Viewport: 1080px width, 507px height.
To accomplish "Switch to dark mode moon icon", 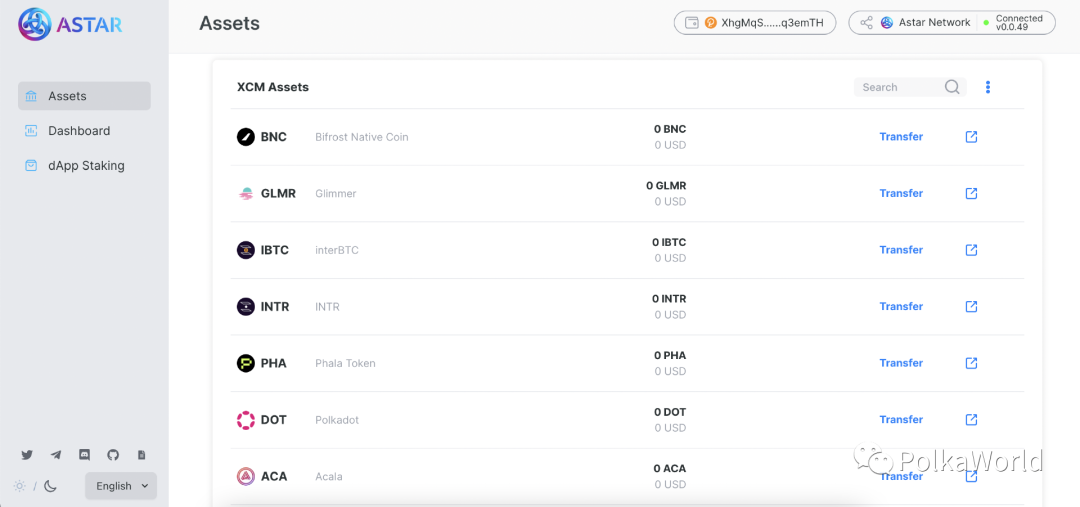I will coord(50,487).
